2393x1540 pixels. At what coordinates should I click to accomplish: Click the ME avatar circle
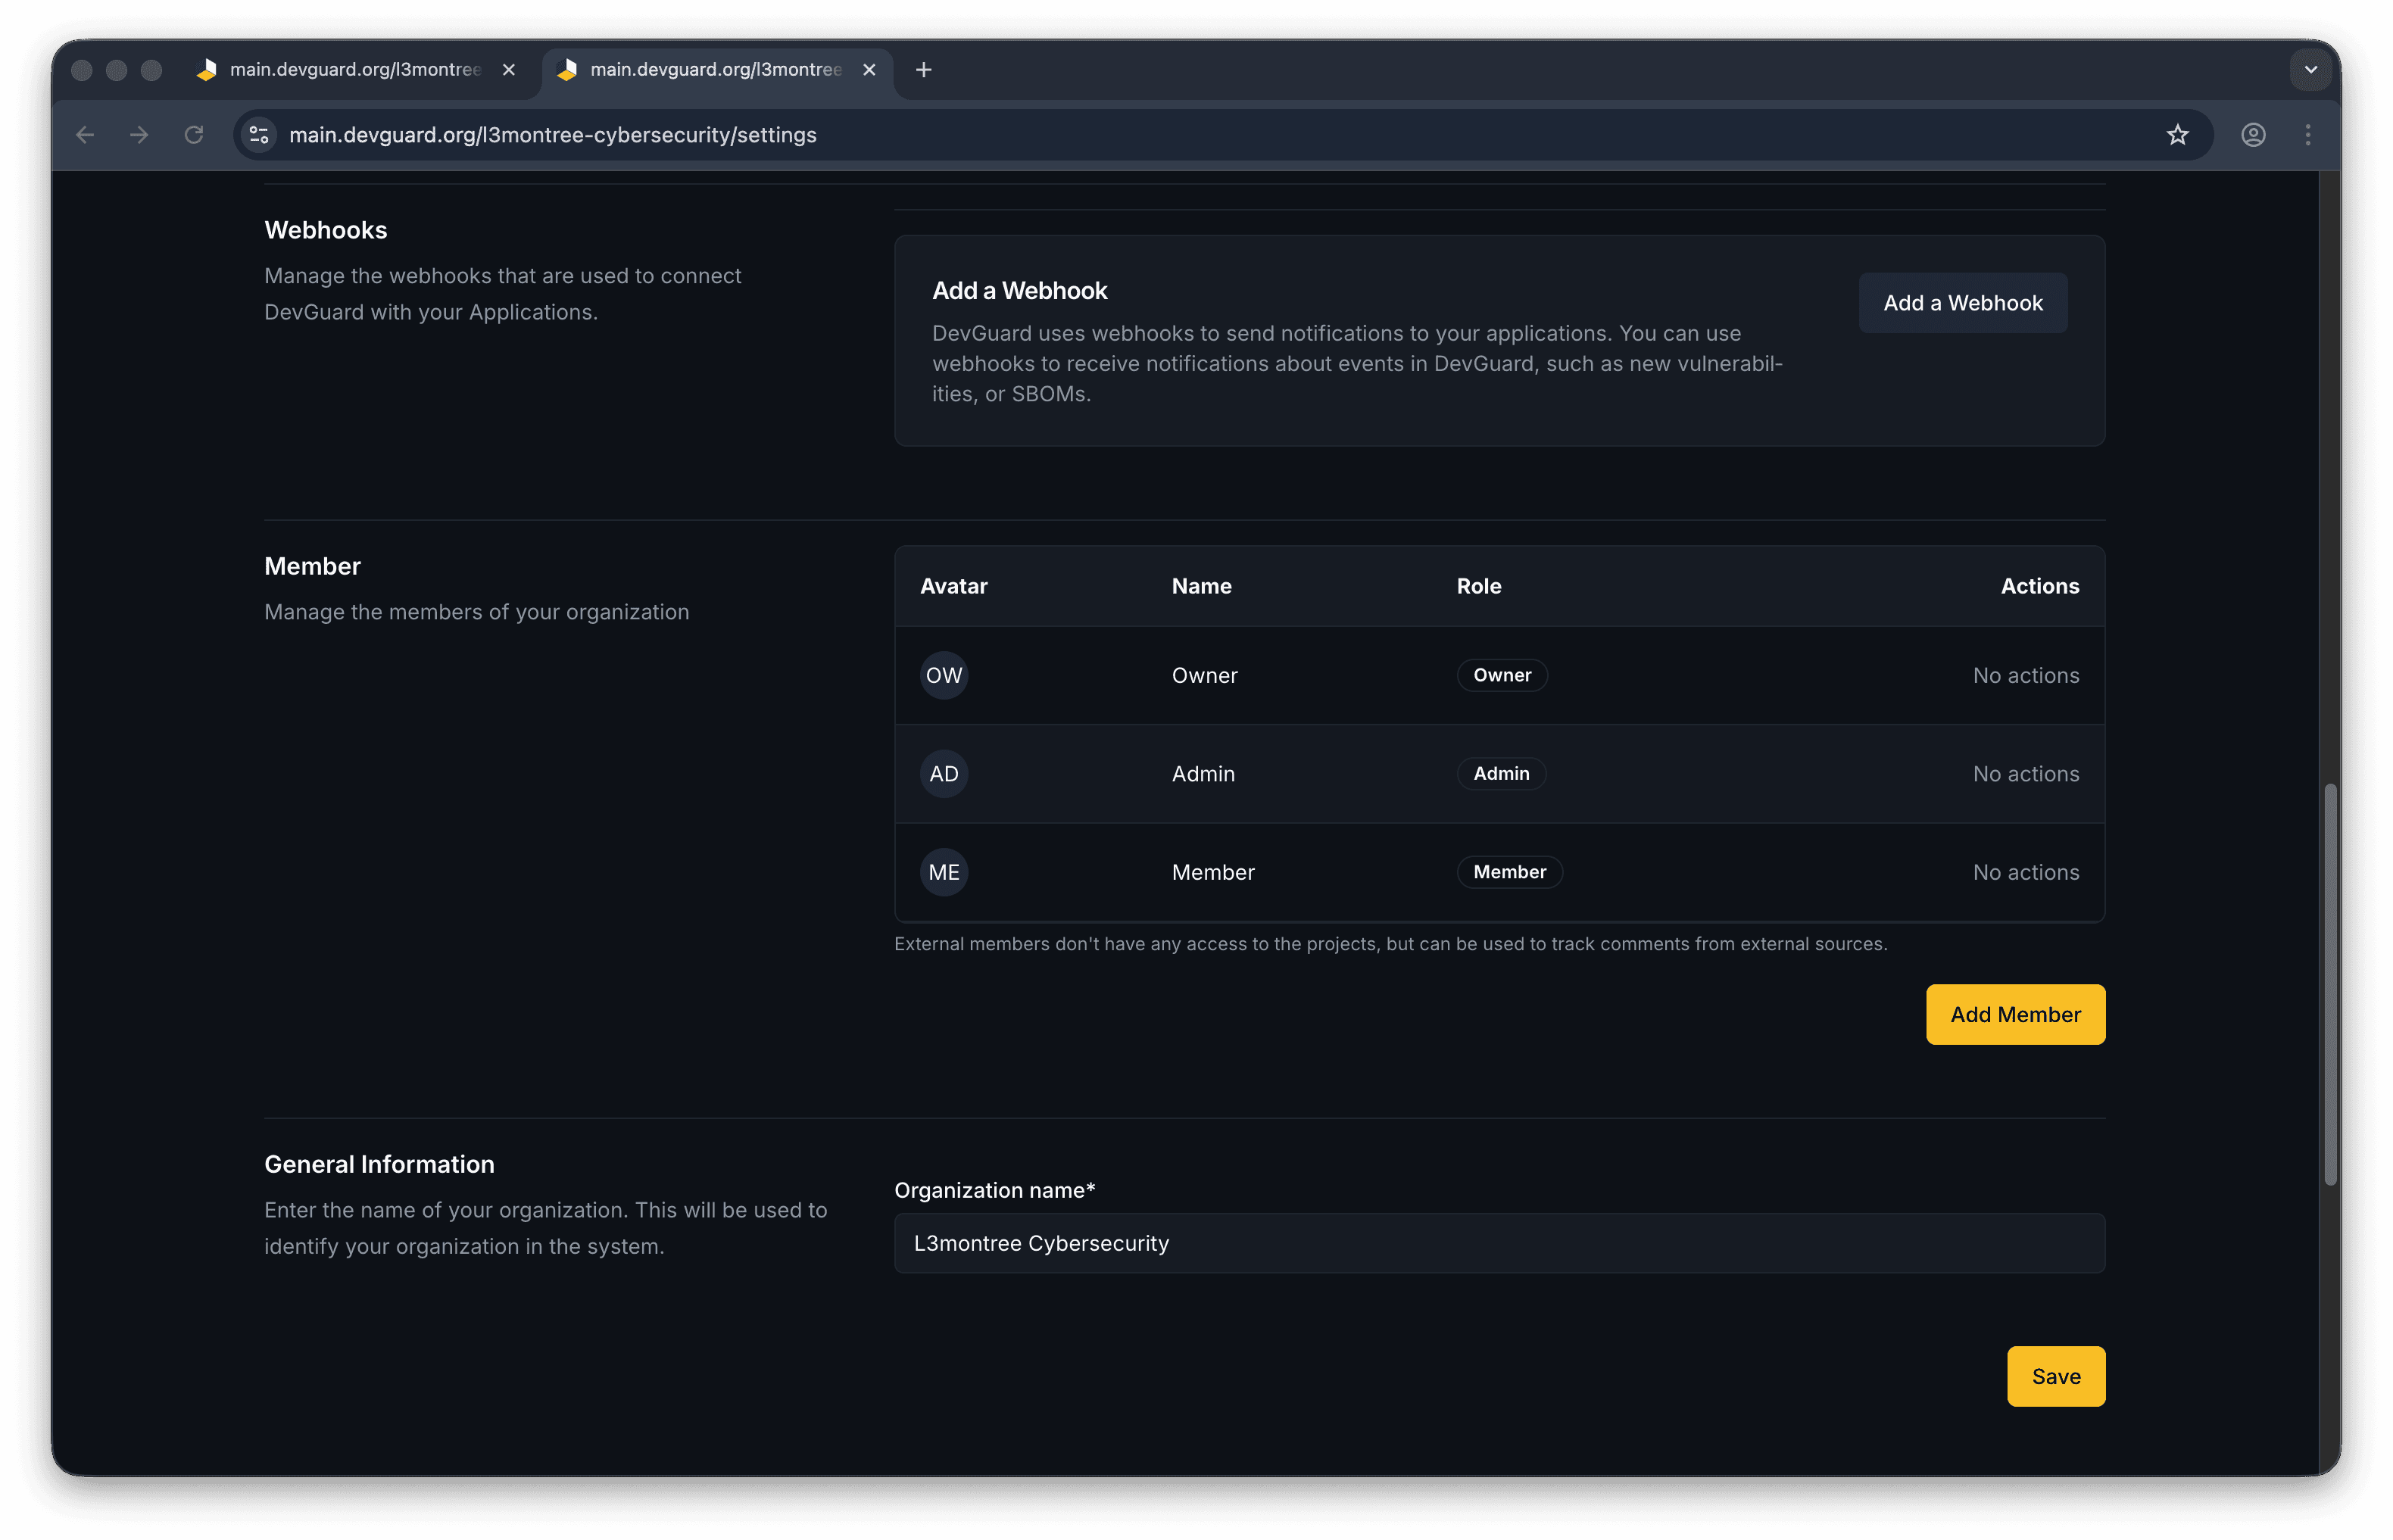pyautogui.click(x=943, y=872)
